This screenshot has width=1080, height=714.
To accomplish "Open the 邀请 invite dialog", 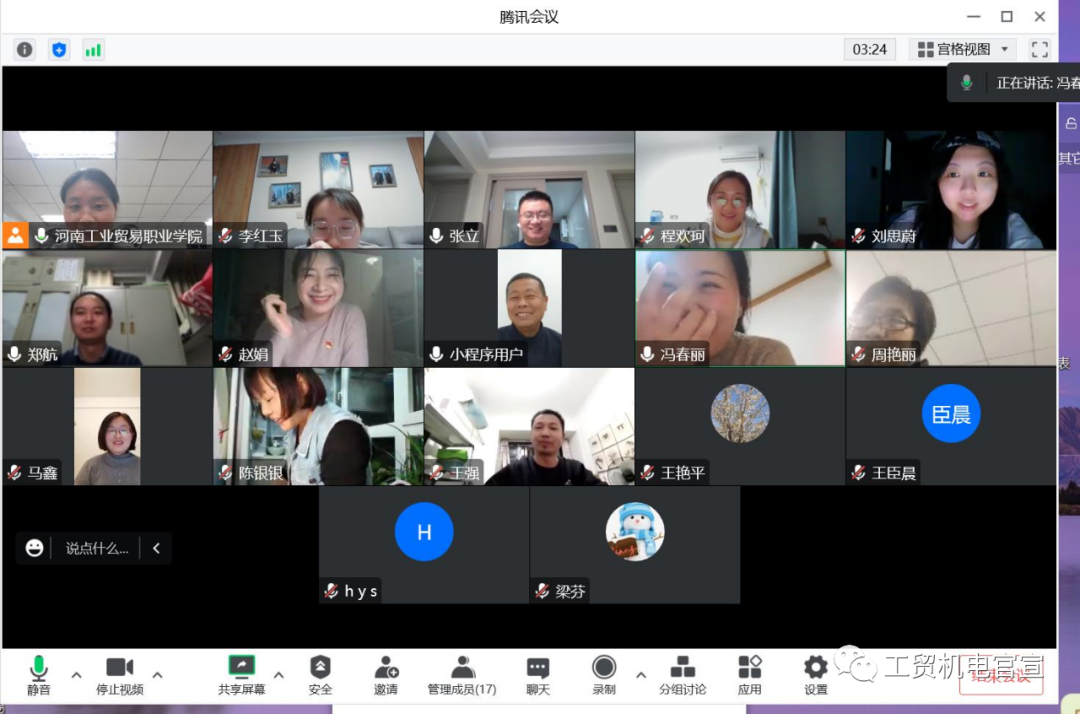I will [386, 675].
